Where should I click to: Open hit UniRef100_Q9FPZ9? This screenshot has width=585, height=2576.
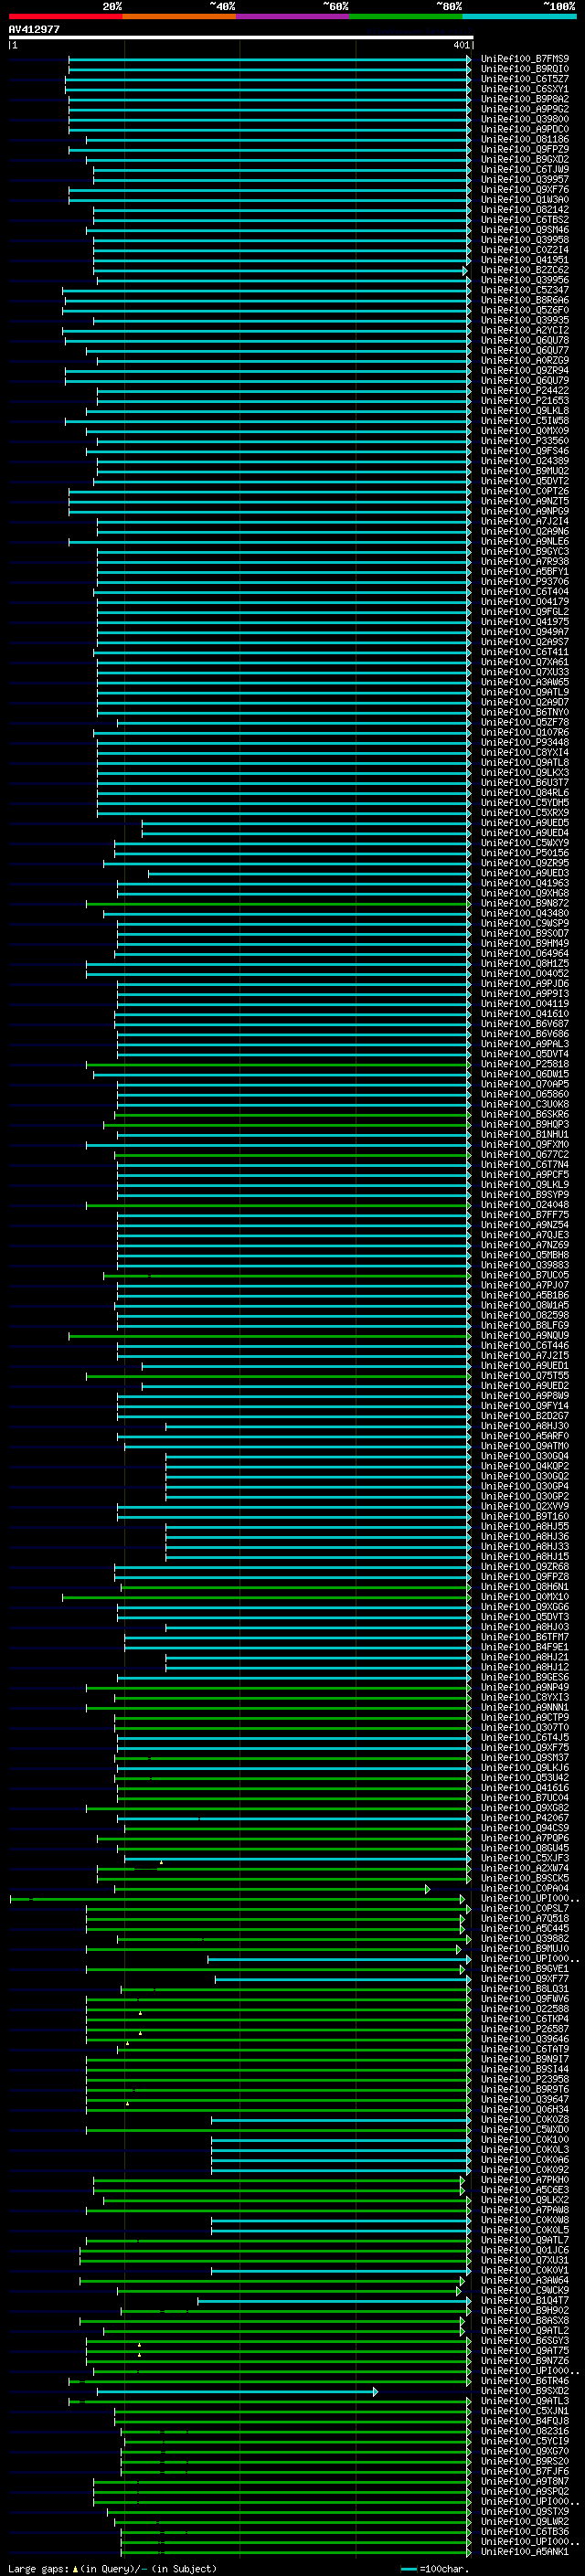[524, 149]
